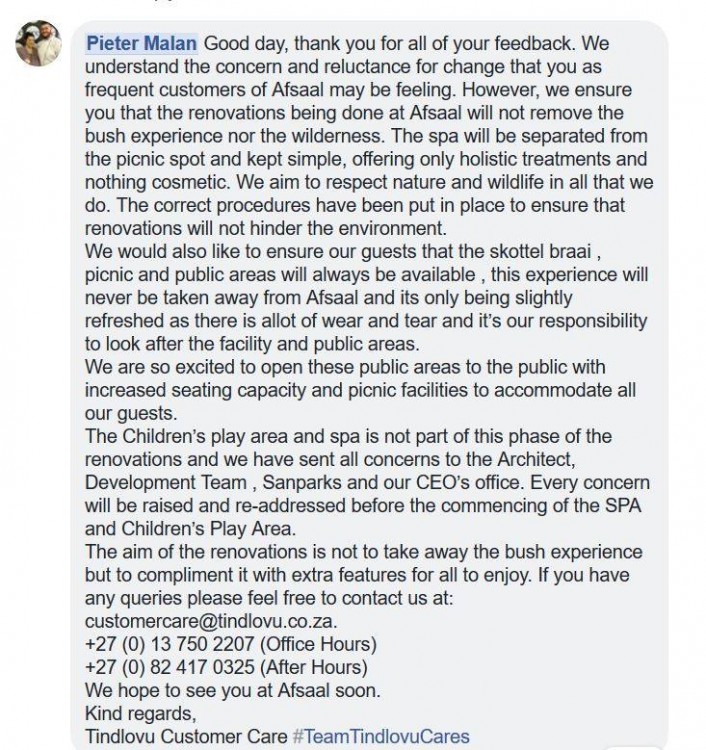The width and height of the screenshot is (706, 750).
Task: Click the Office Hours phone number
Action: [169, 644]
